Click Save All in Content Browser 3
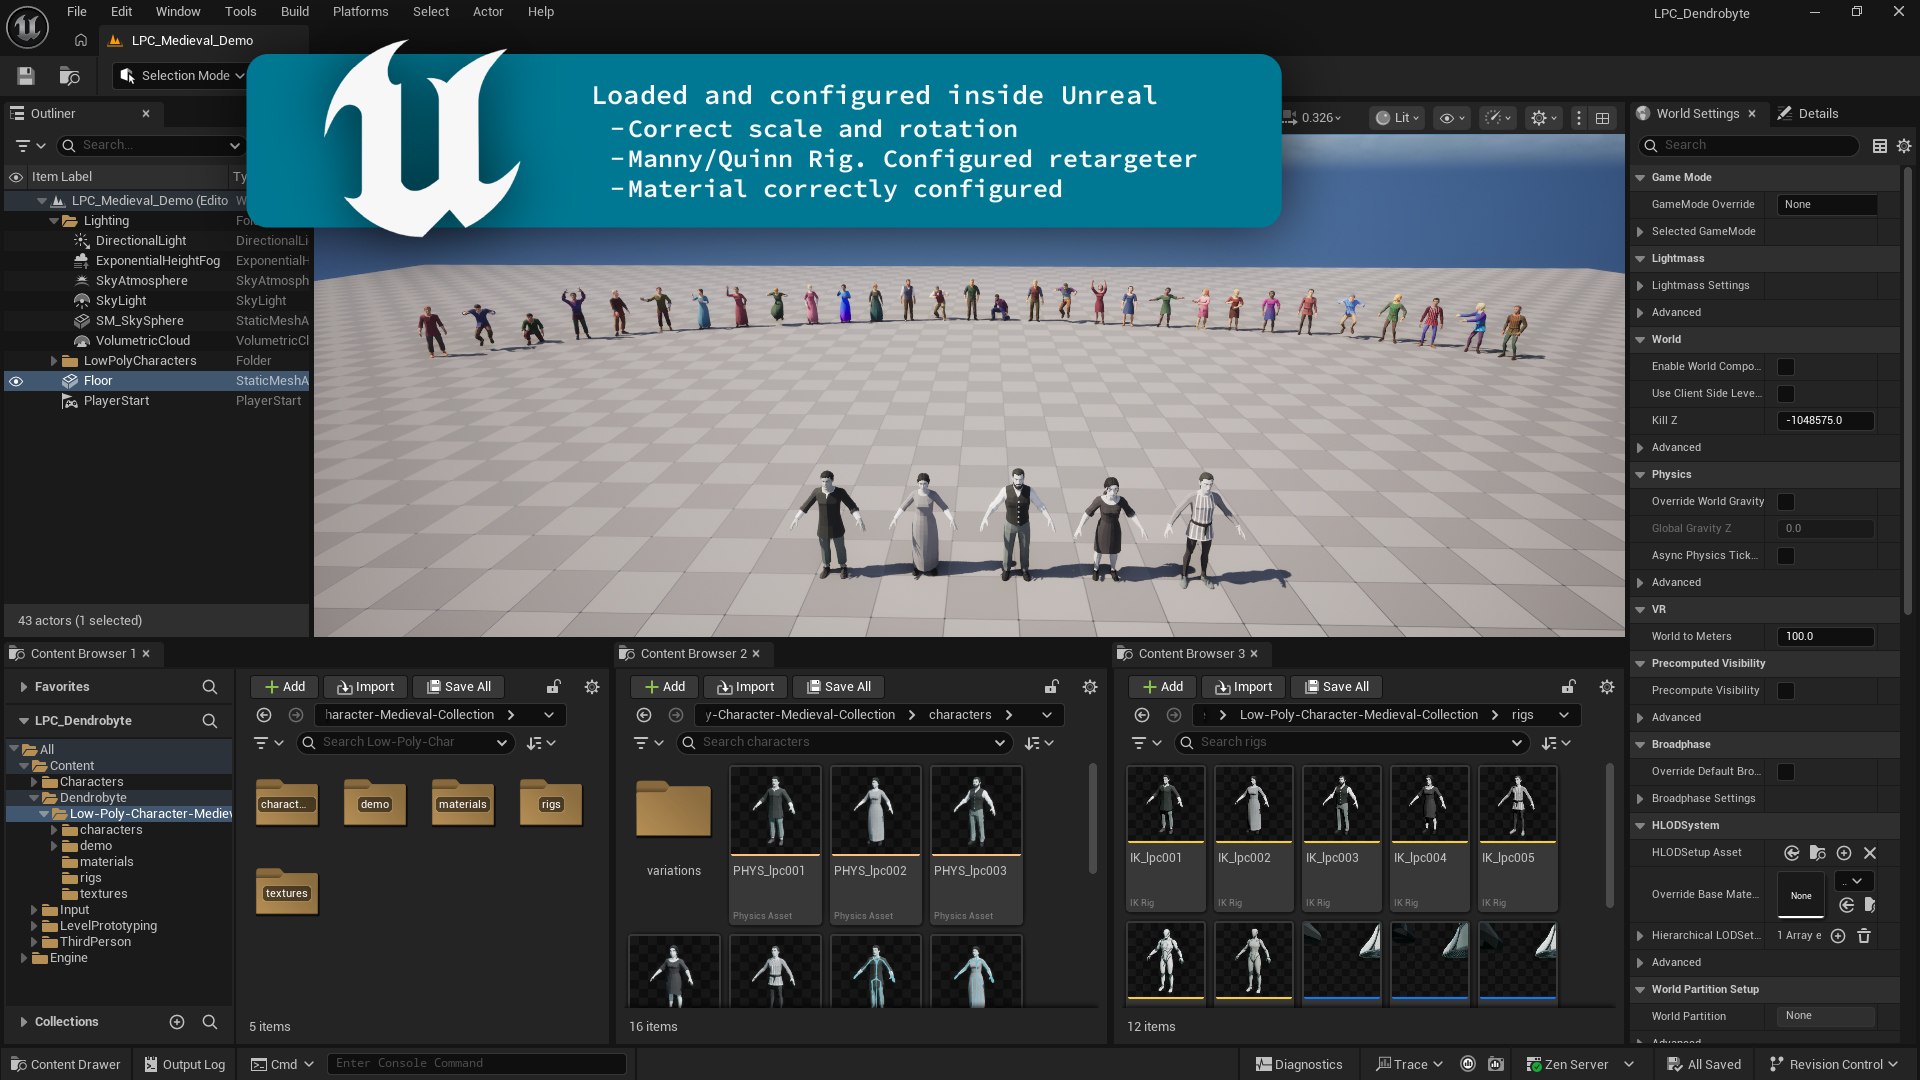1920x1080 pixels. point(1336,687)
